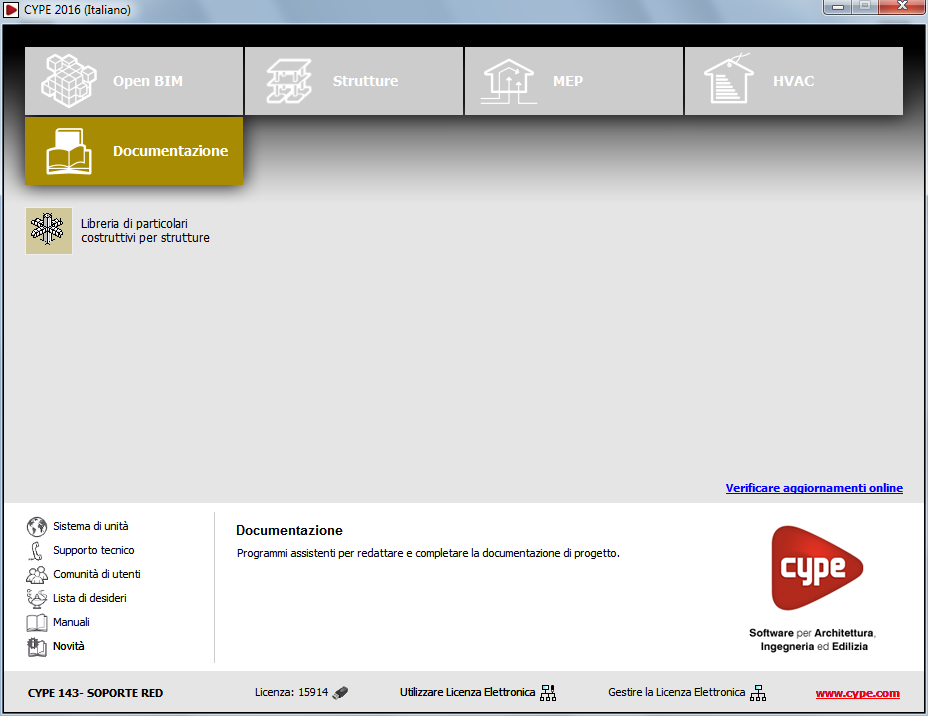The height and width of the screenshot is (716, 928).
Task: Click the USB dongle license icon
Action: 340,692
